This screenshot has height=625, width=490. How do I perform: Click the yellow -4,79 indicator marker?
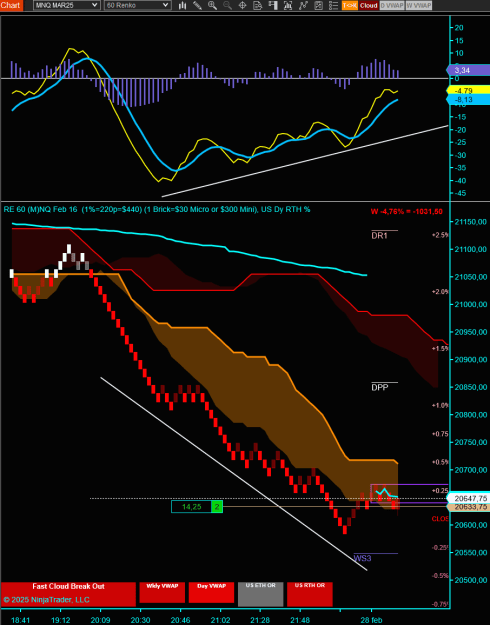pyautogui.click(x=468, y=90)
